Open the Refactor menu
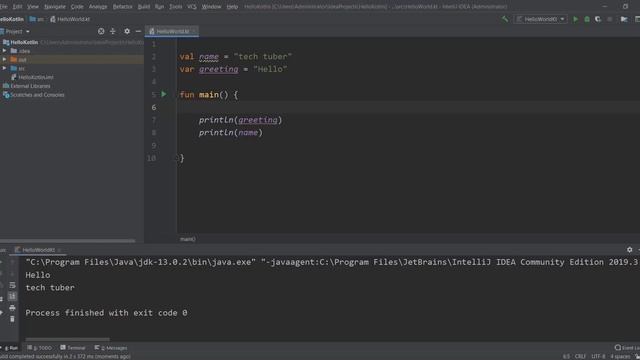The height and width of the screenshot is (360, 640). coord(122,7)
